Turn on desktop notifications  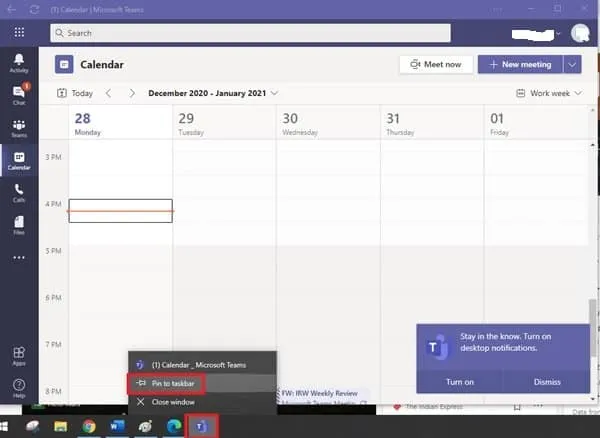pyautogui.click(x=459, y=382)
